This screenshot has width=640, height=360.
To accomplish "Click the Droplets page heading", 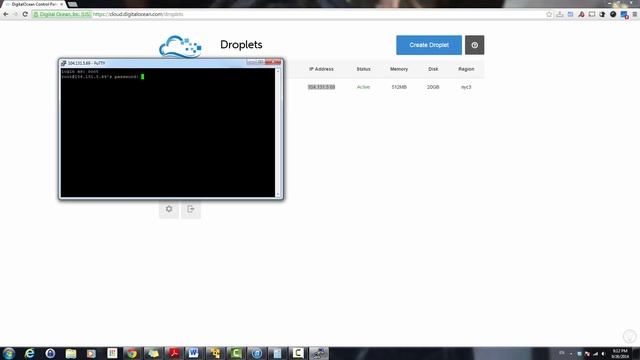I will tap(241, 44).
